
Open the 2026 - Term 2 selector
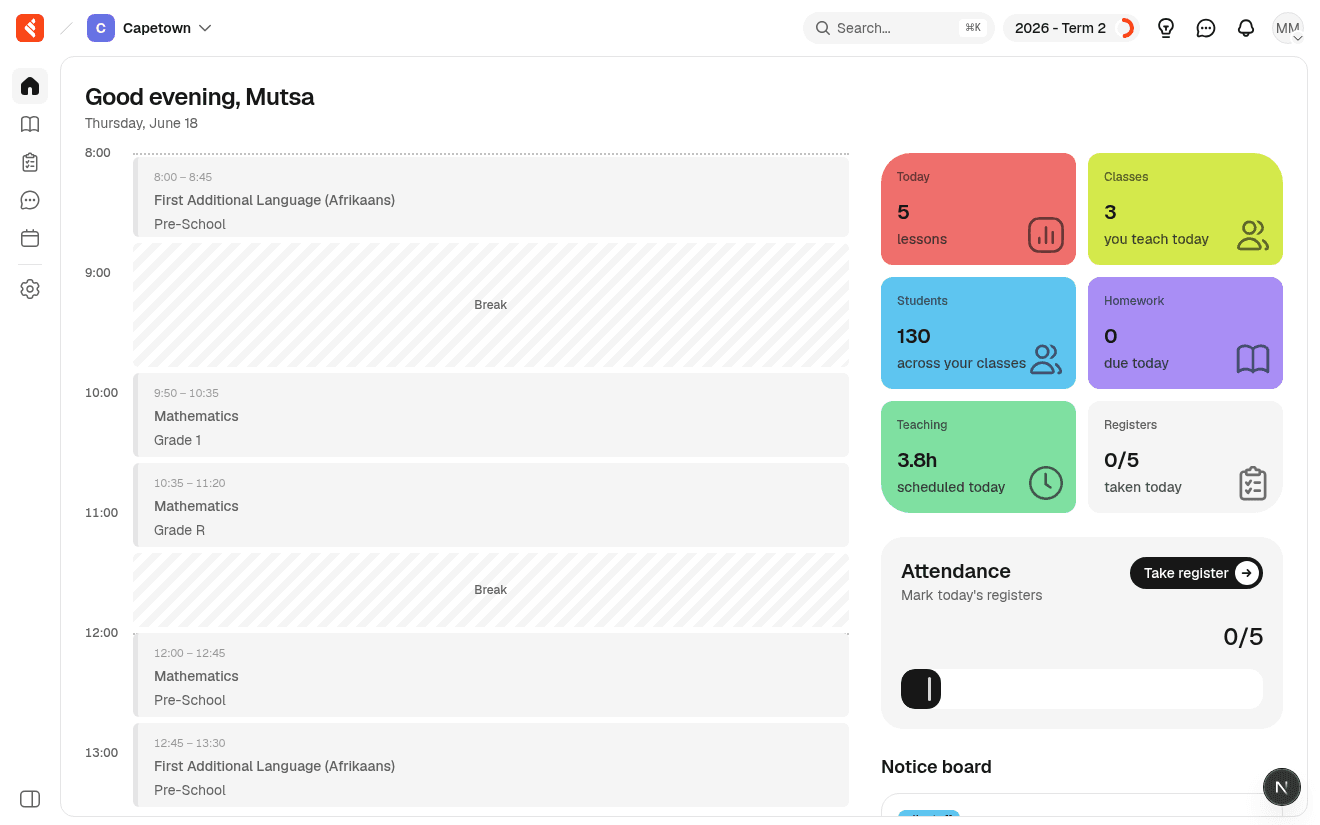[1072, 28]
